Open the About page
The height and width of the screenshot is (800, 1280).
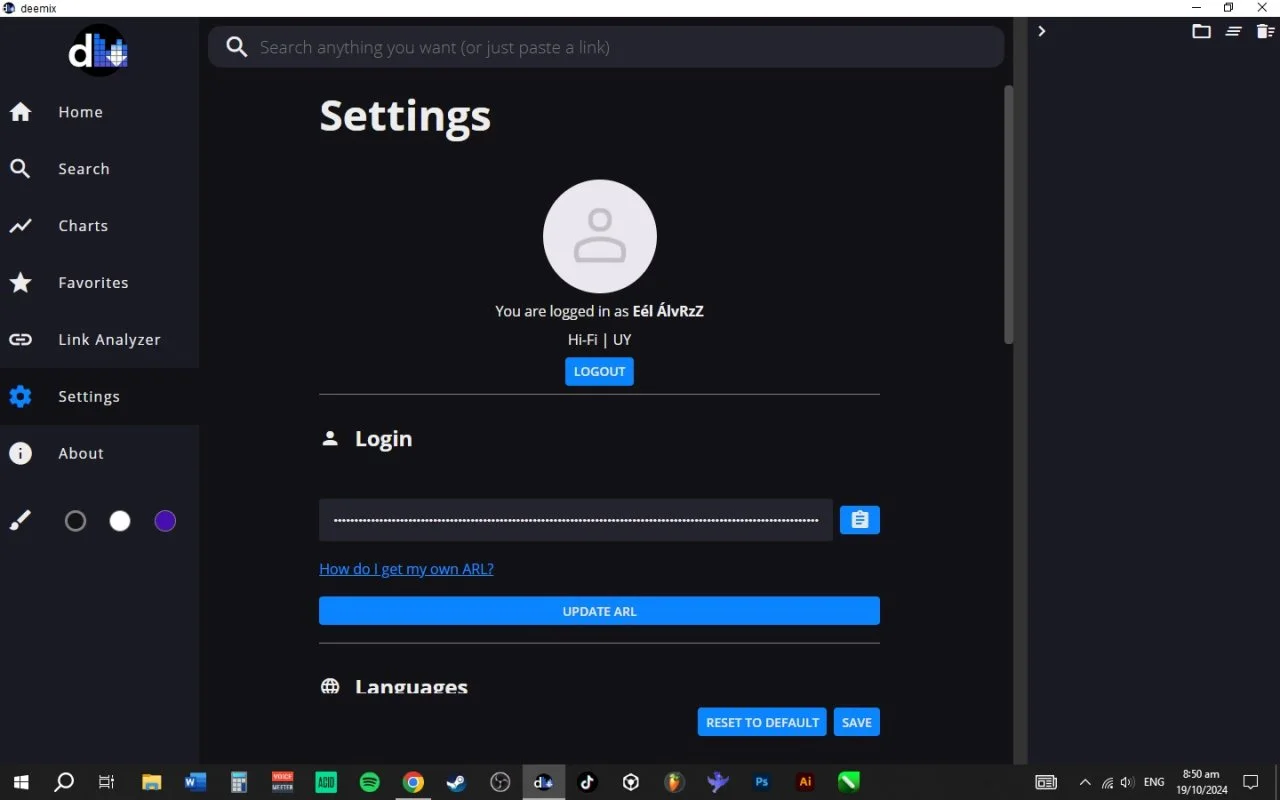(99, 454)
